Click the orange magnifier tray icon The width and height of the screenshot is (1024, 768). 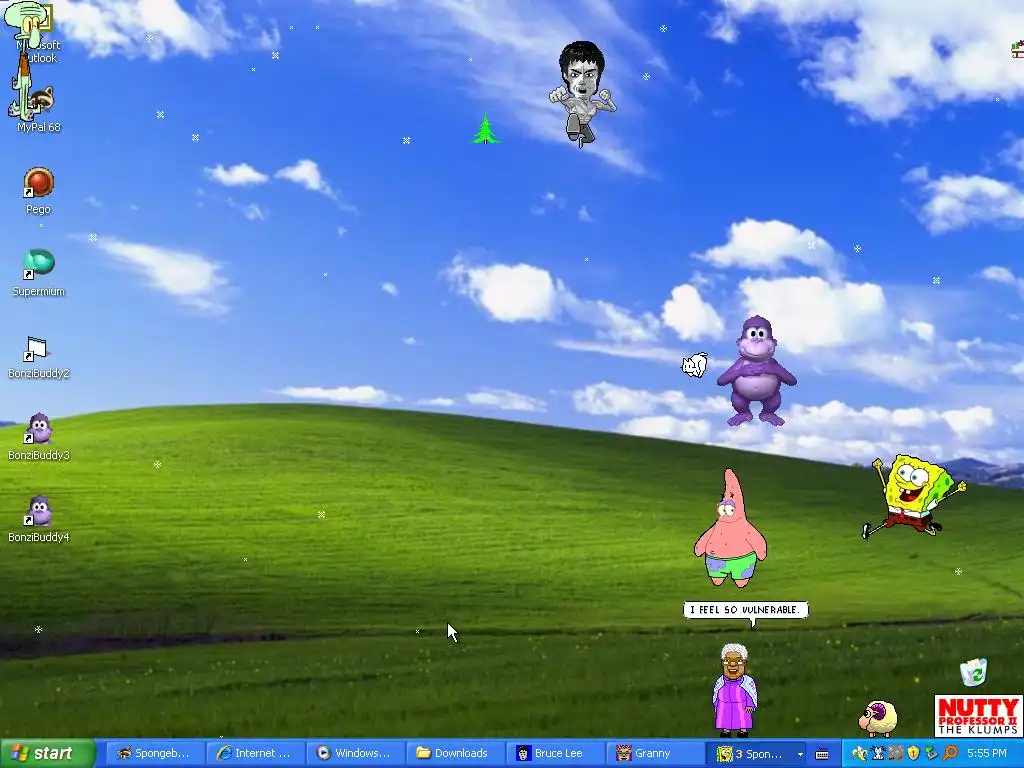tap(950, 754)
